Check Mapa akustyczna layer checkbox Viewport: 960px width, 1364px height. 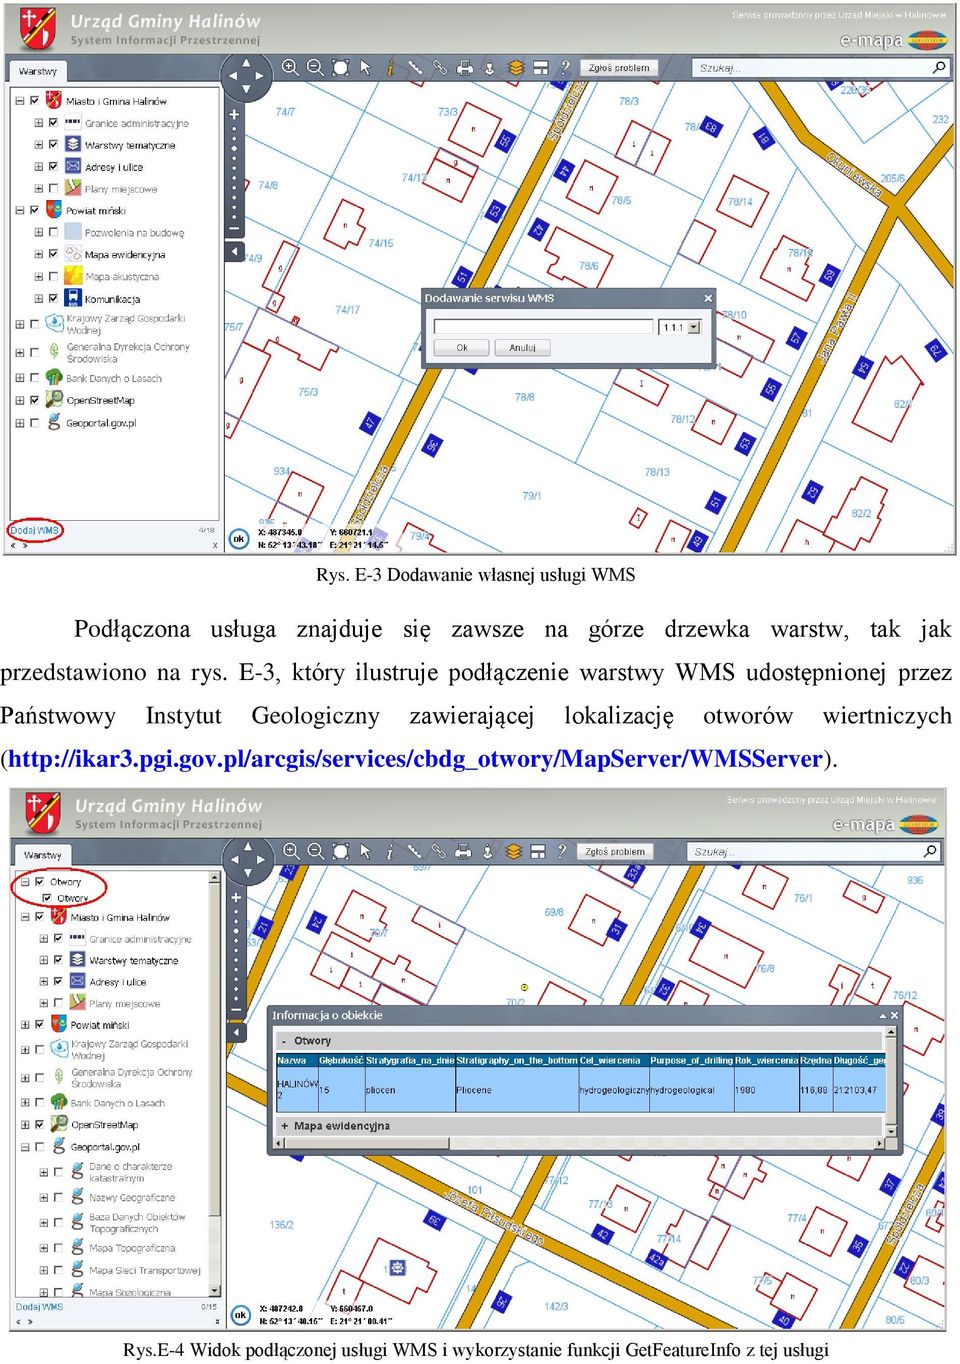[53, 276]
